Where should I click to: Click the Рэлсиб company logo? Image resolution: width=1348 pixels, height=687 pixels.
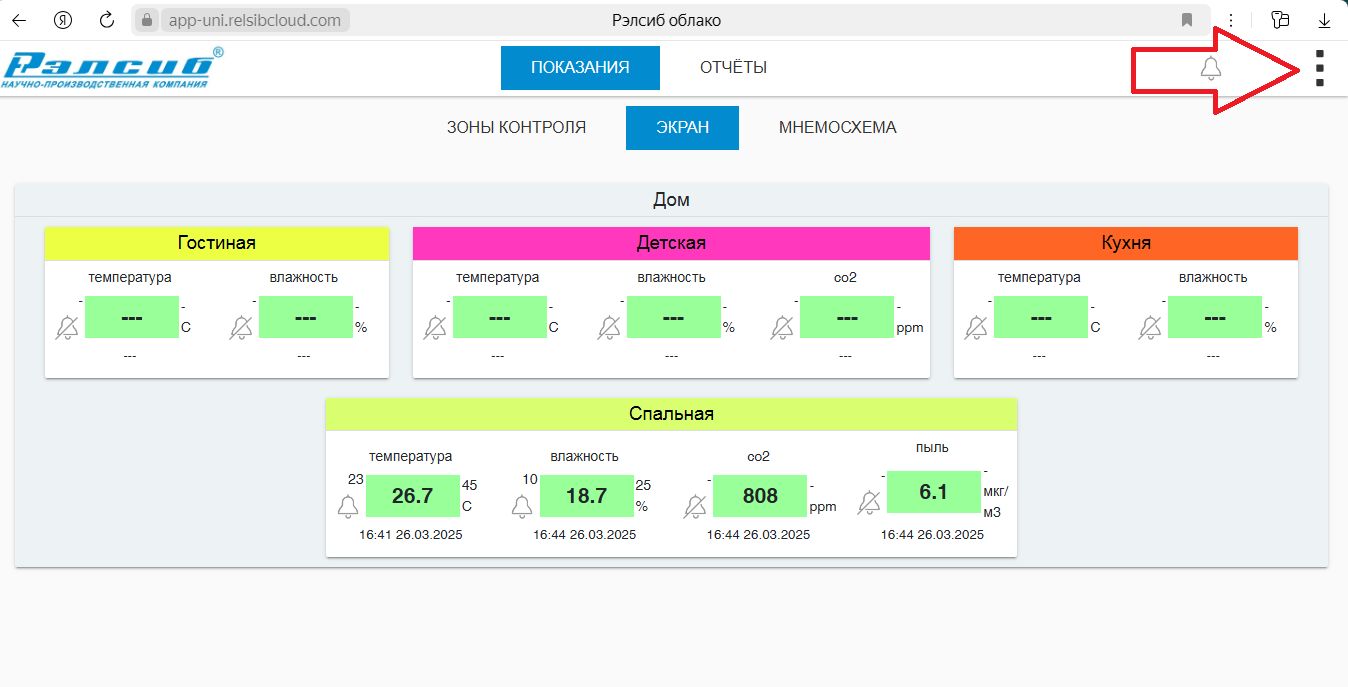[x=112, y=68]
